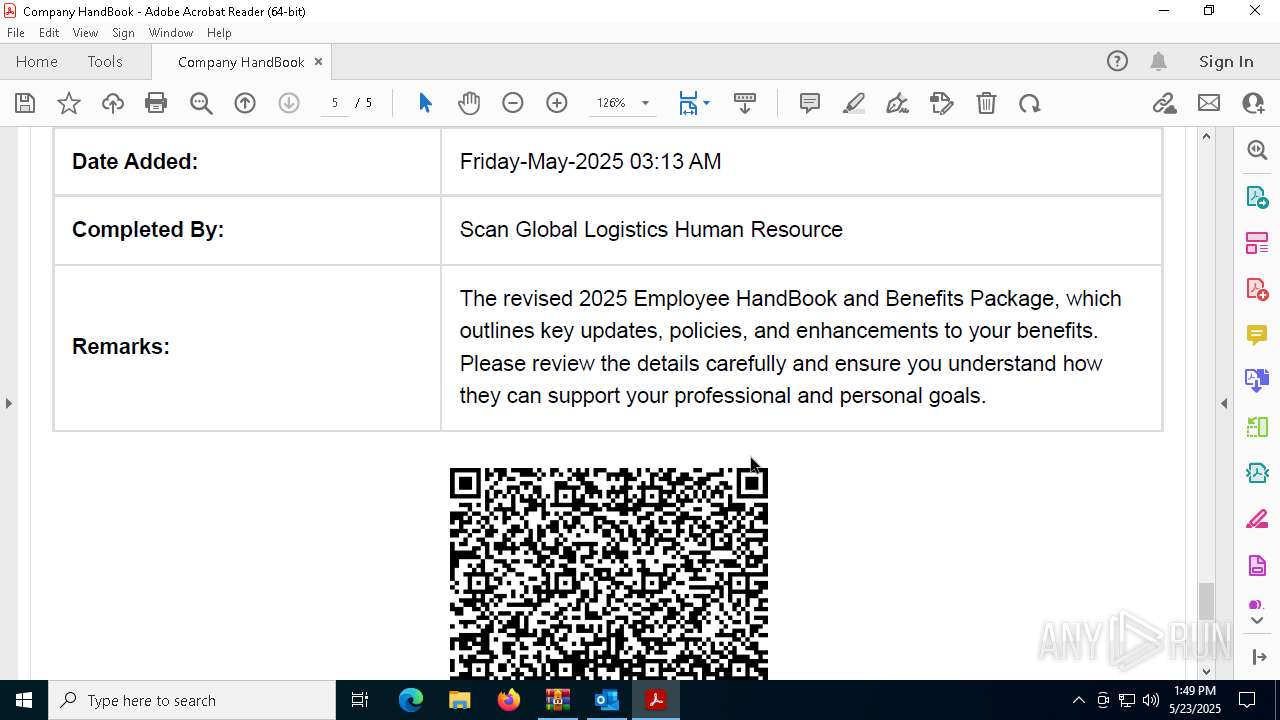The image size is (1280, 720).
Task: Send file by email envelope icon
Action: (1209, 103)
